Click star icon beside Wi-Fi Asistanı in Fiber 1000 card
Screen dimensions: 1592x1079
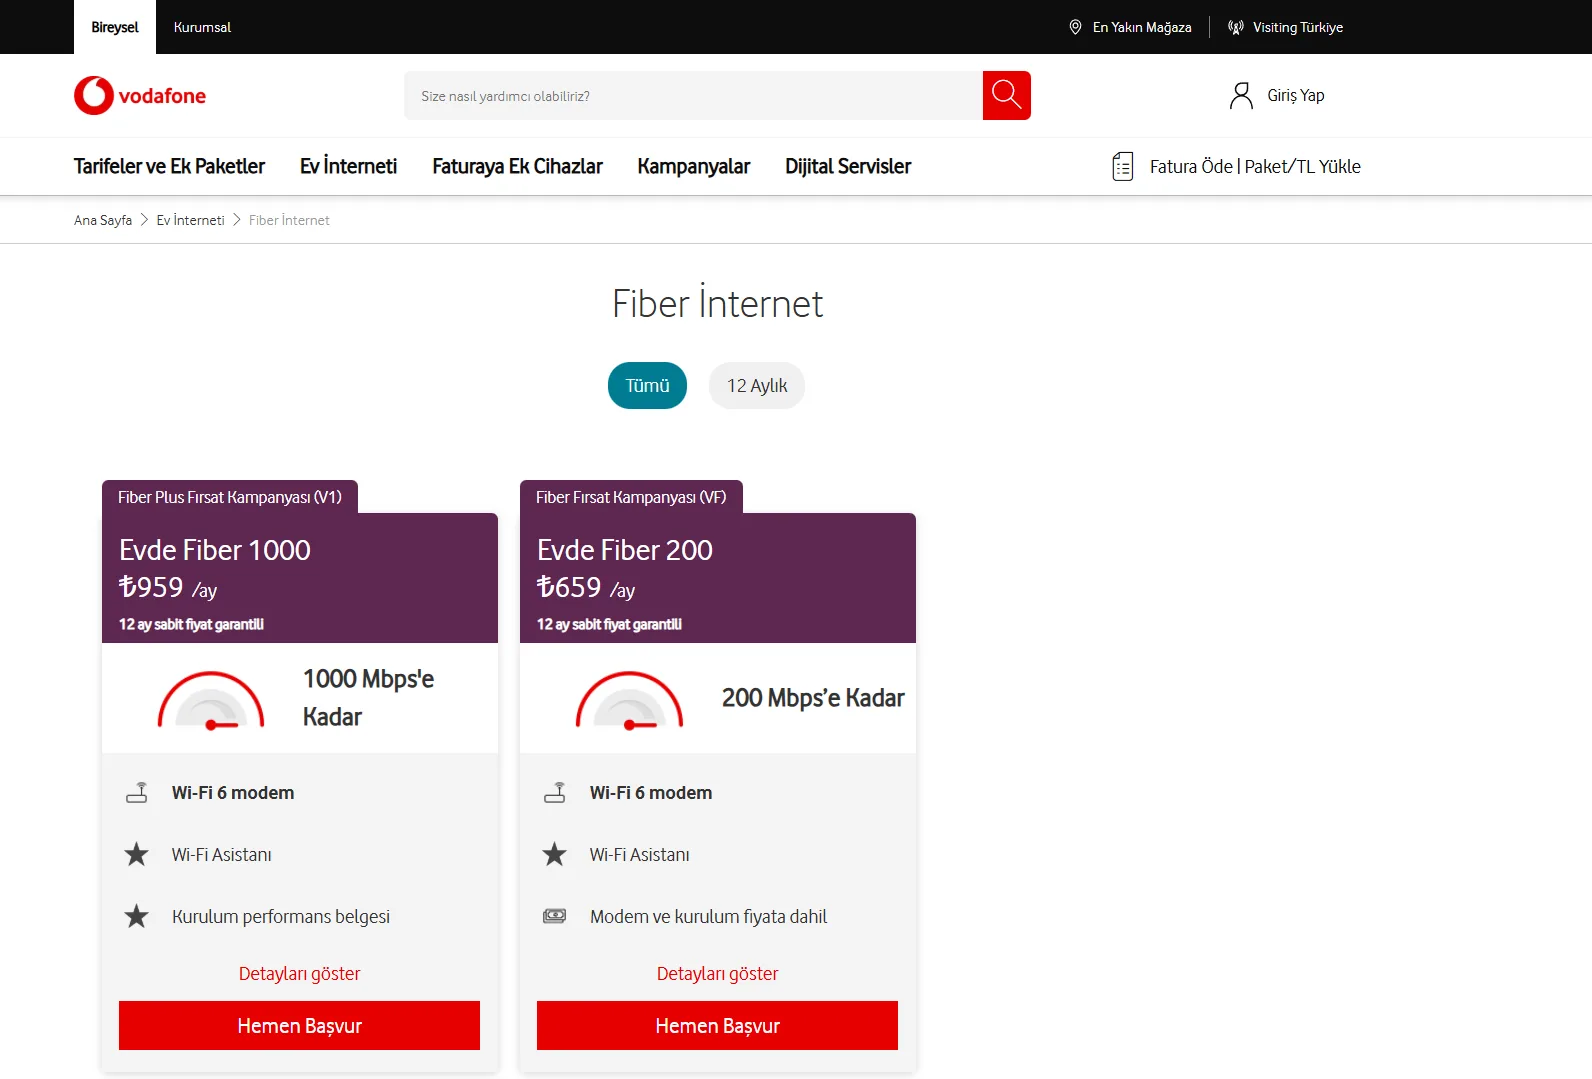137,854
